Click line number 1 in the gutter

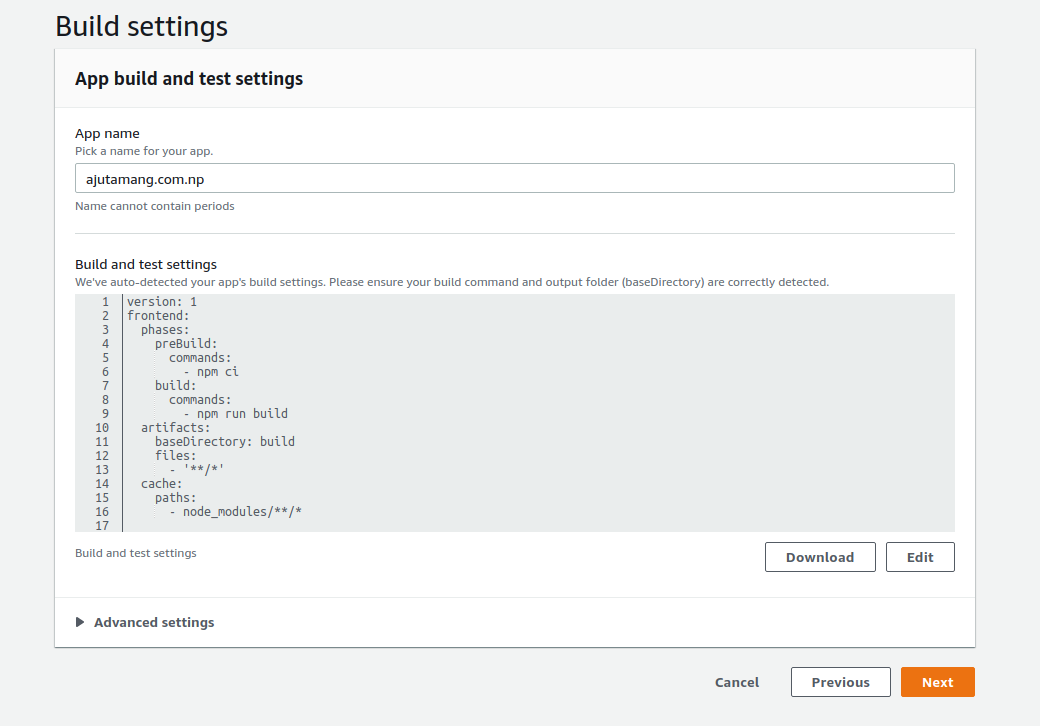(105, 302)
